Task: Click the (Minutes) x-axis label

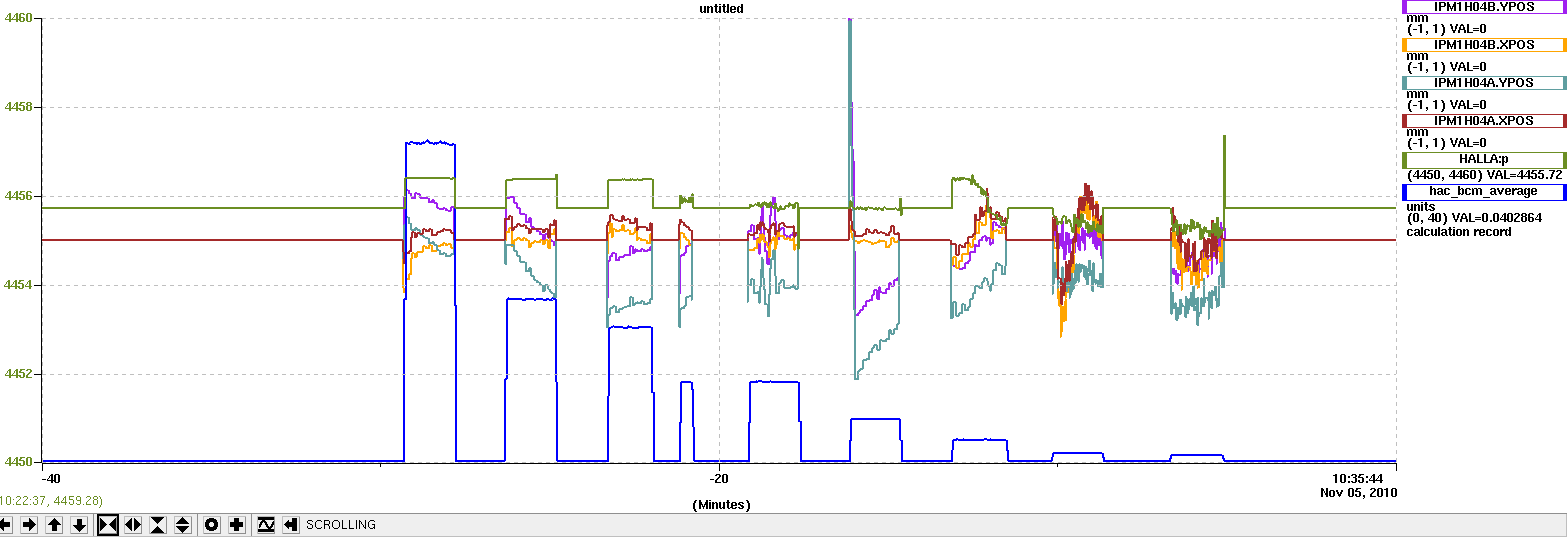Action: click(x=721, y=505)
